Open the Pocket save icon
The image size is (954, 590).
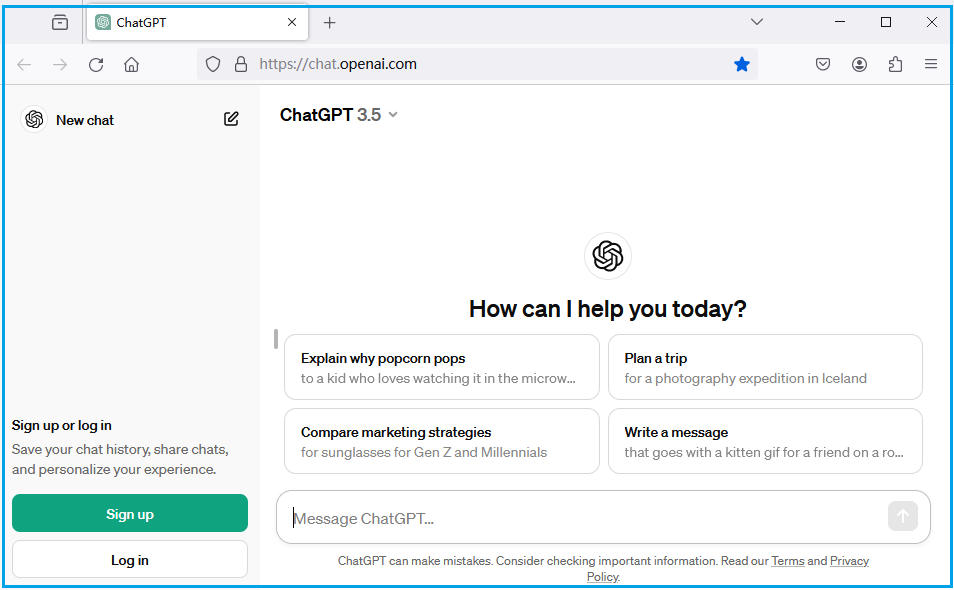click(823, 64)
